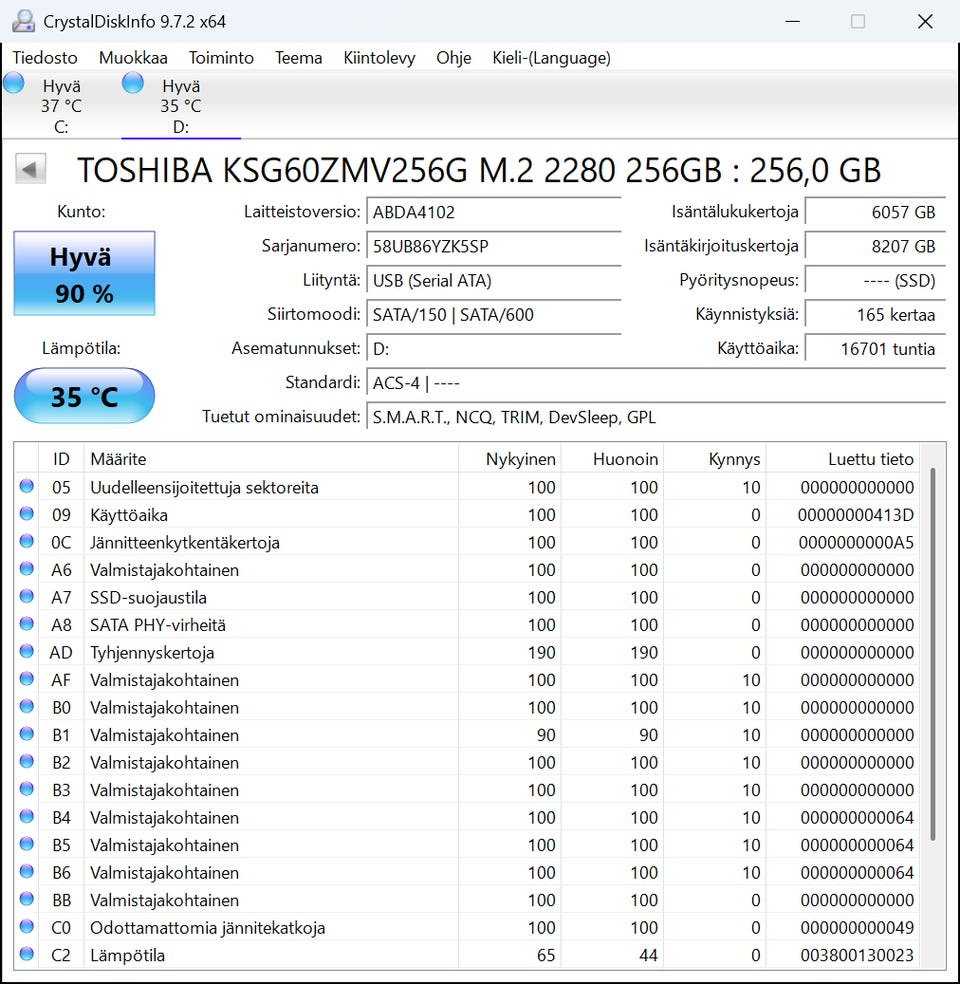Click status orb of SSD-suojaustila row
The height and width of the screenshot is (984, 960).
27,597
